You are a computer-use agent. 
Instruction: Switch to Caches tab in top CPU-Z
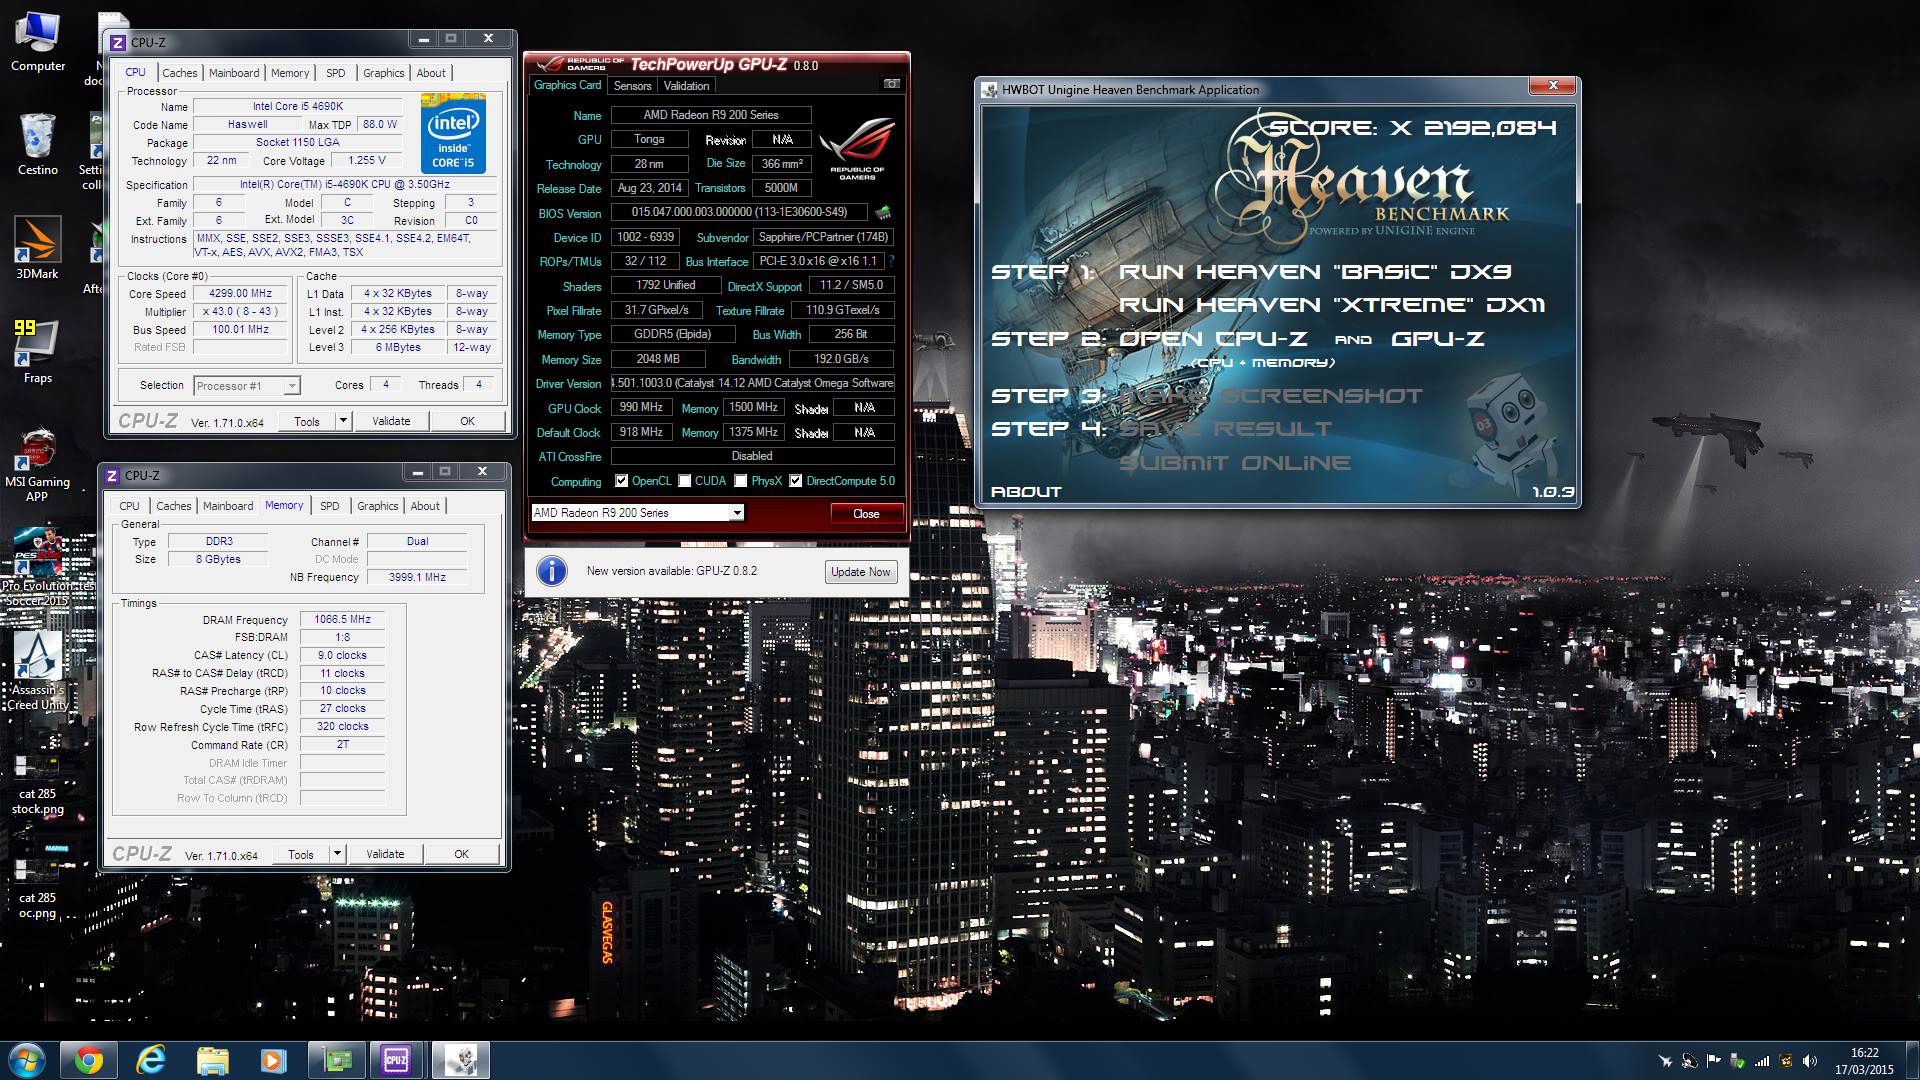point(180,73)
